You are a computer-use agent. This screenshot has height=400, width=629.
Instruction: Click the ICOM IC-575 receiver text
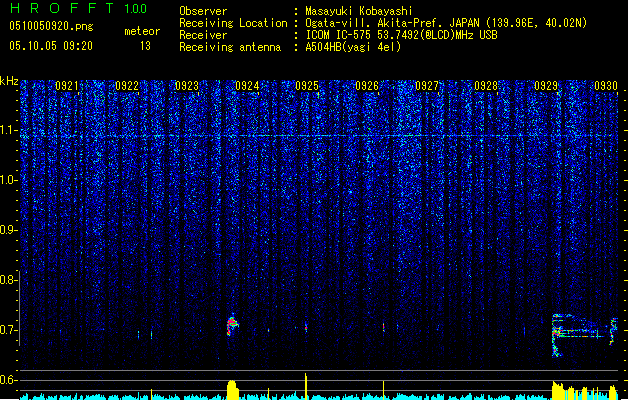401,35
